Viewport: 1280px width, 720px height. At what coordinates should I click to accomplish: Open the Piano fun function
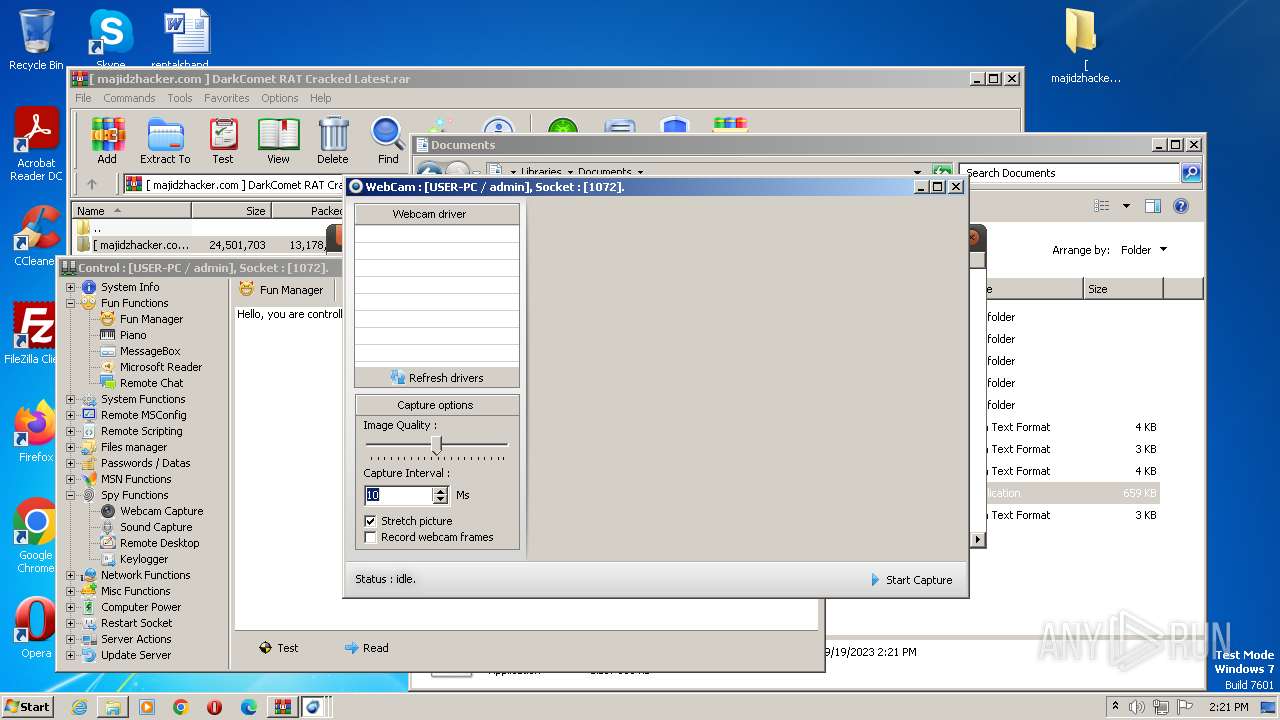pos(133,335)
